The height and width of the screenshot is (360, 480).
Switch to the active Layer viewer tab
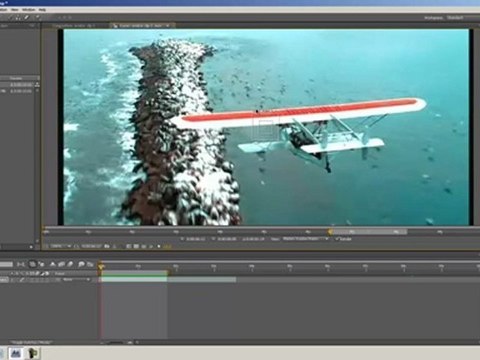[x=142, y=25]
